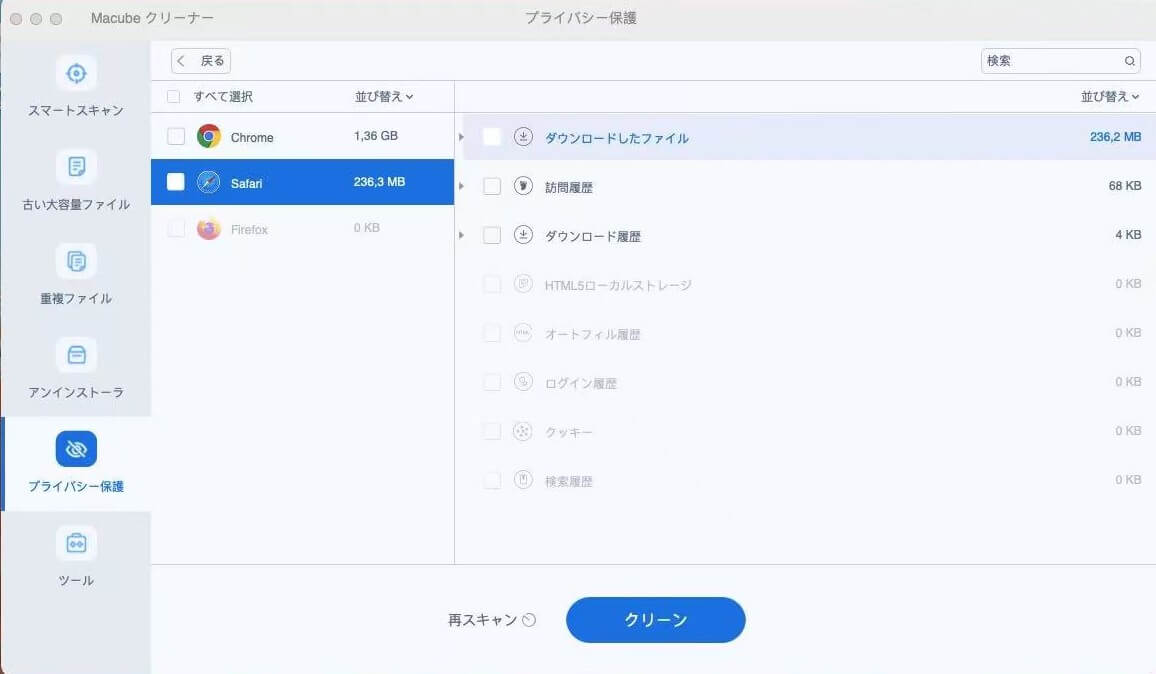Screen dimensions: 1156x674
Task: Click the オートフィル履歴 row icon
Action: (523, 333)
